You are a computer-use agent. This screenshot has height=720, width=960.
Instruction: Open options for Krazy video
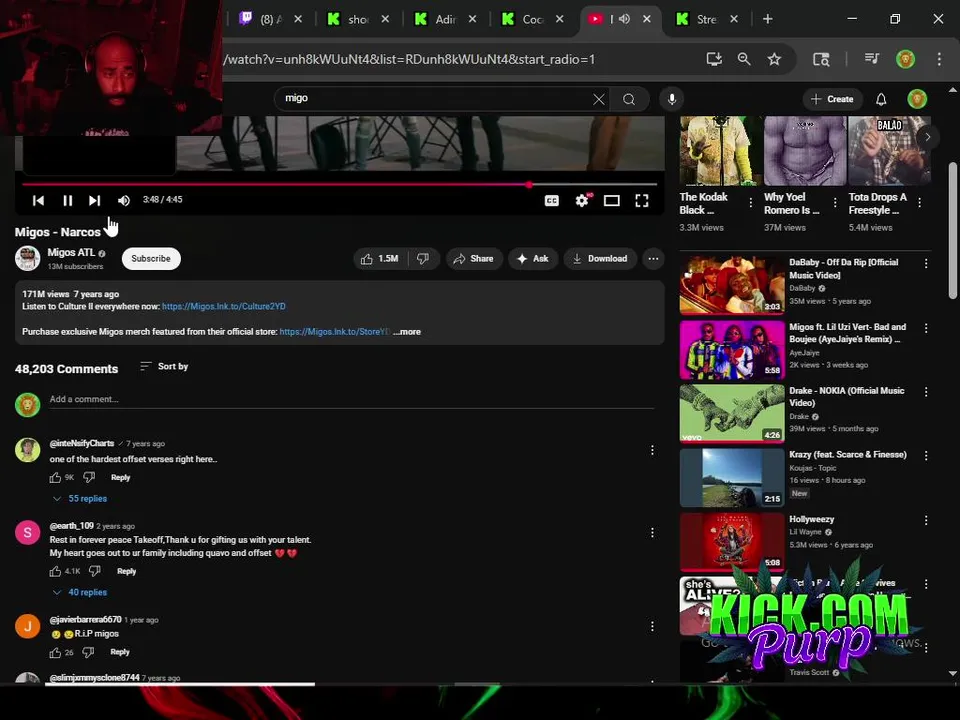926,456
